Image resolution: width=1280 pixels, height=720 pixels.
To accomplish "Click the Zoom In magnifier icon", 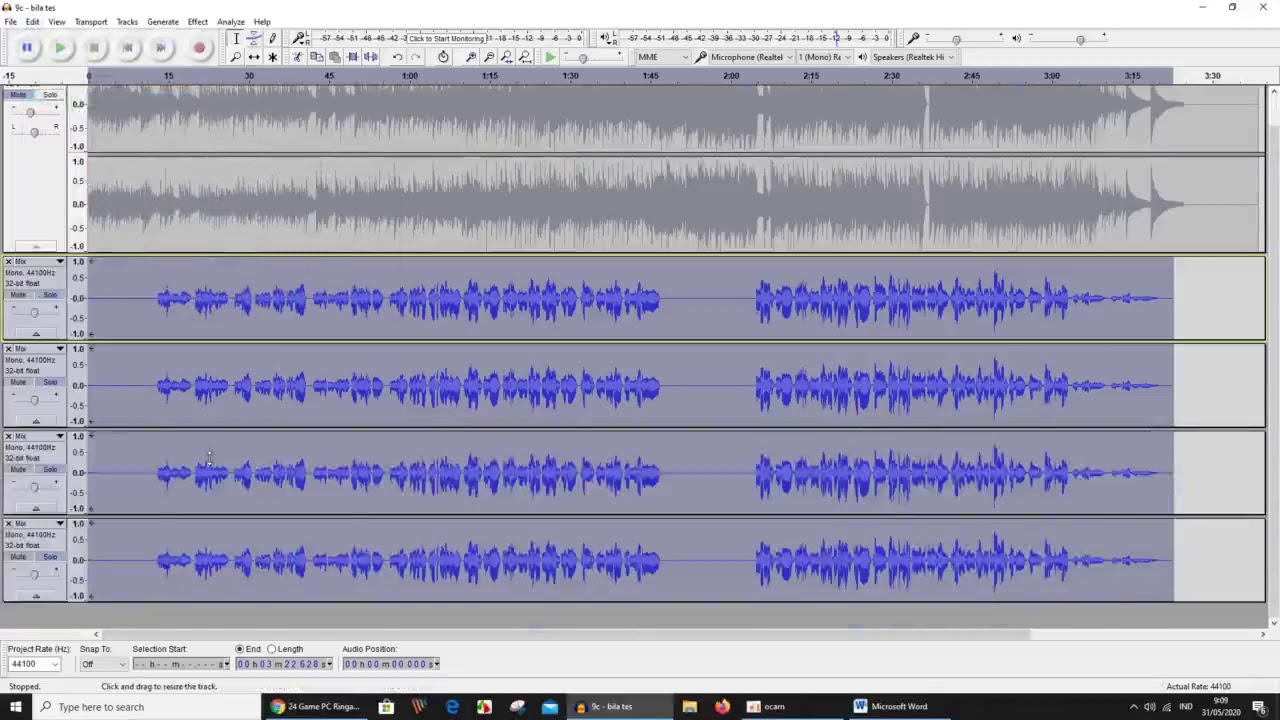I will [471, 57].
